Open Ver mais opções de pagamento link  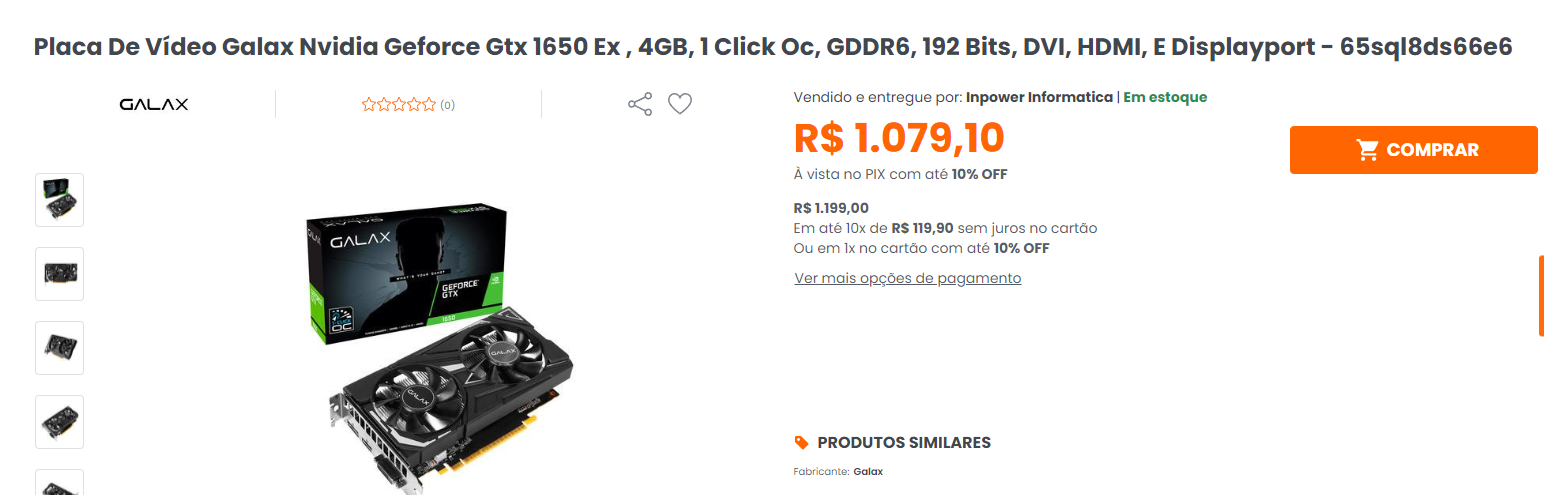[x=908, y=278]
